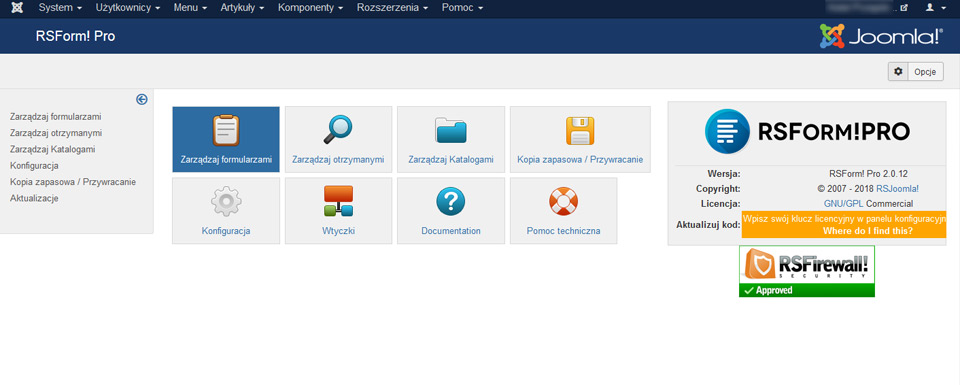Click the lifebuoy icon for Pomoc techniczna
960x385 pixels.
(563, 201)
